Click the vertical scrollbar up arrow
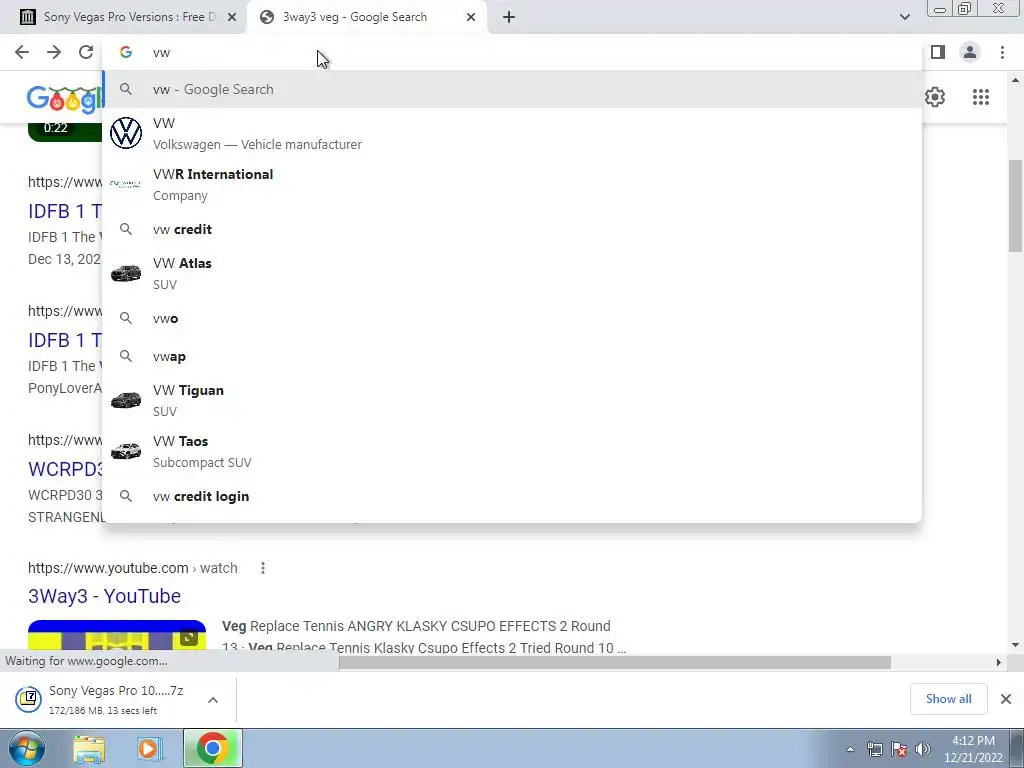Screen dimensions: 1024x768 [x=1016, y=80]
